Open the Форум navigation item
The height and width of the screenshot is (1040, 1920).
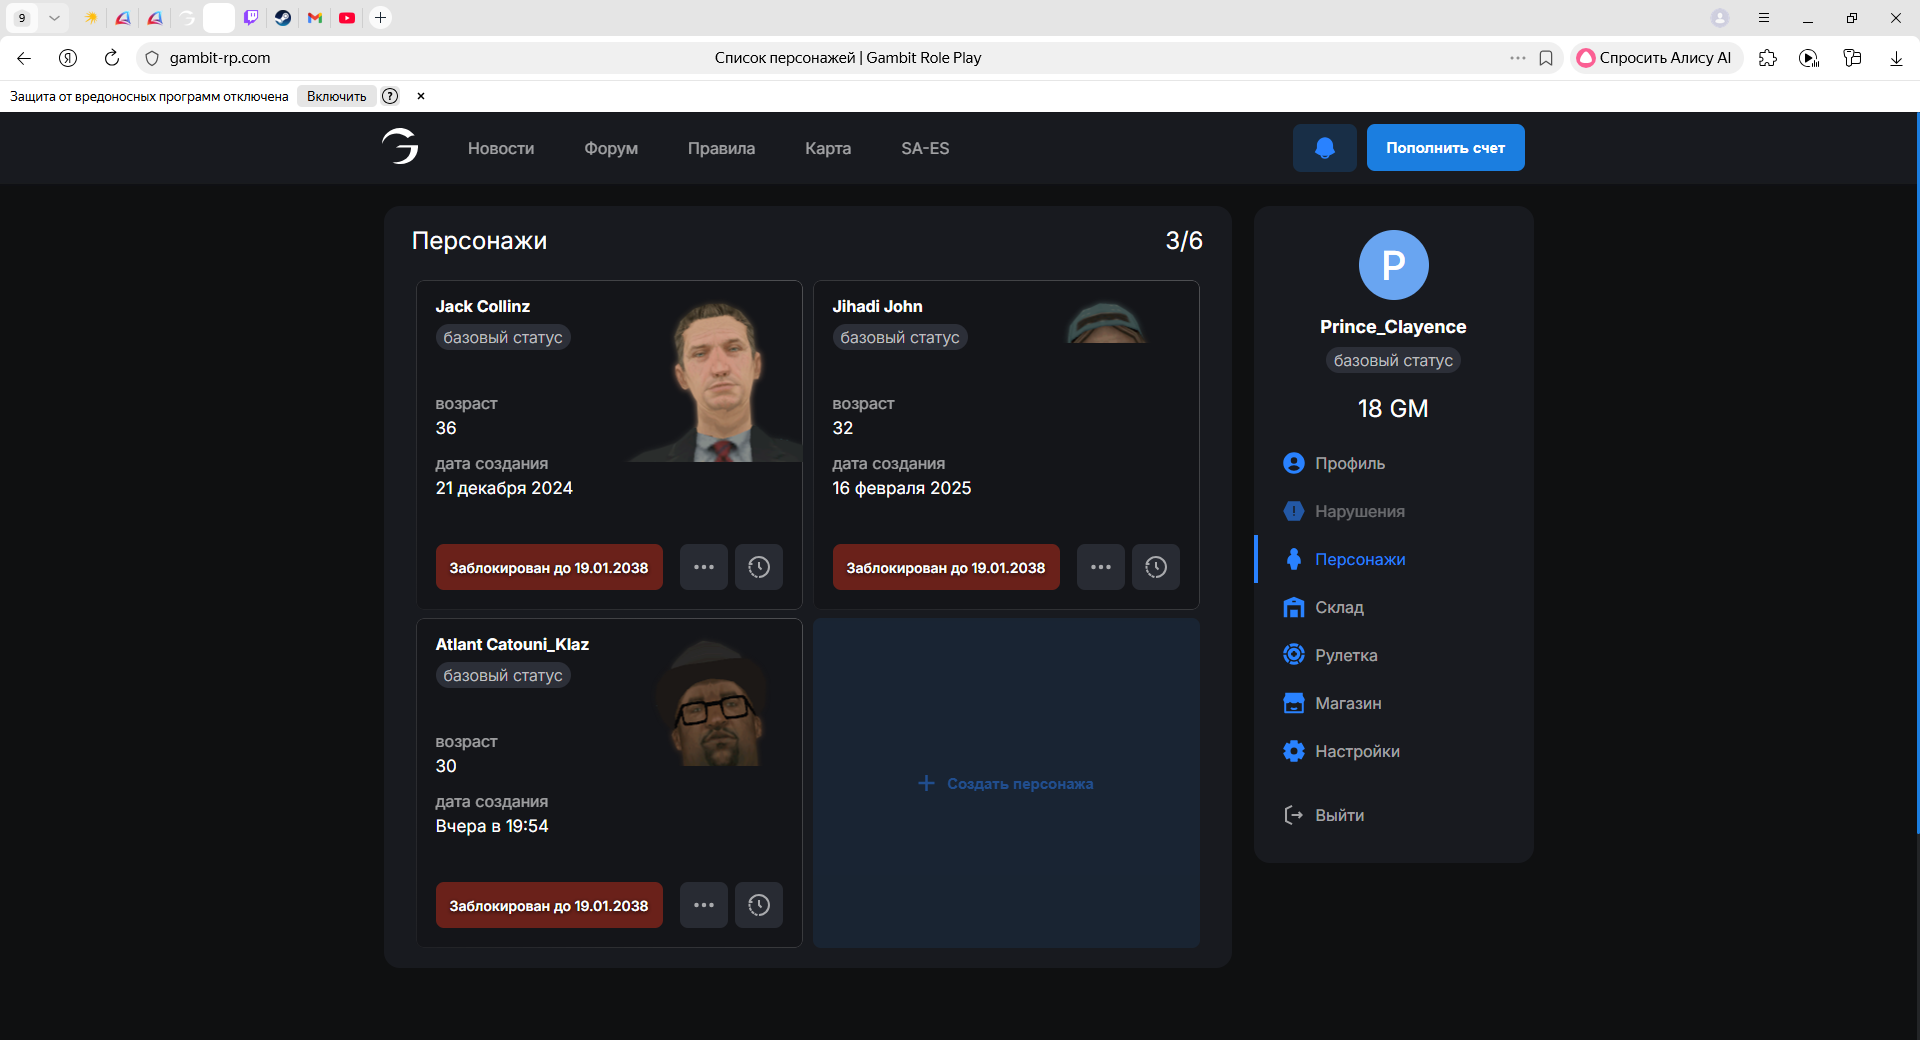(x=611, y=148)
